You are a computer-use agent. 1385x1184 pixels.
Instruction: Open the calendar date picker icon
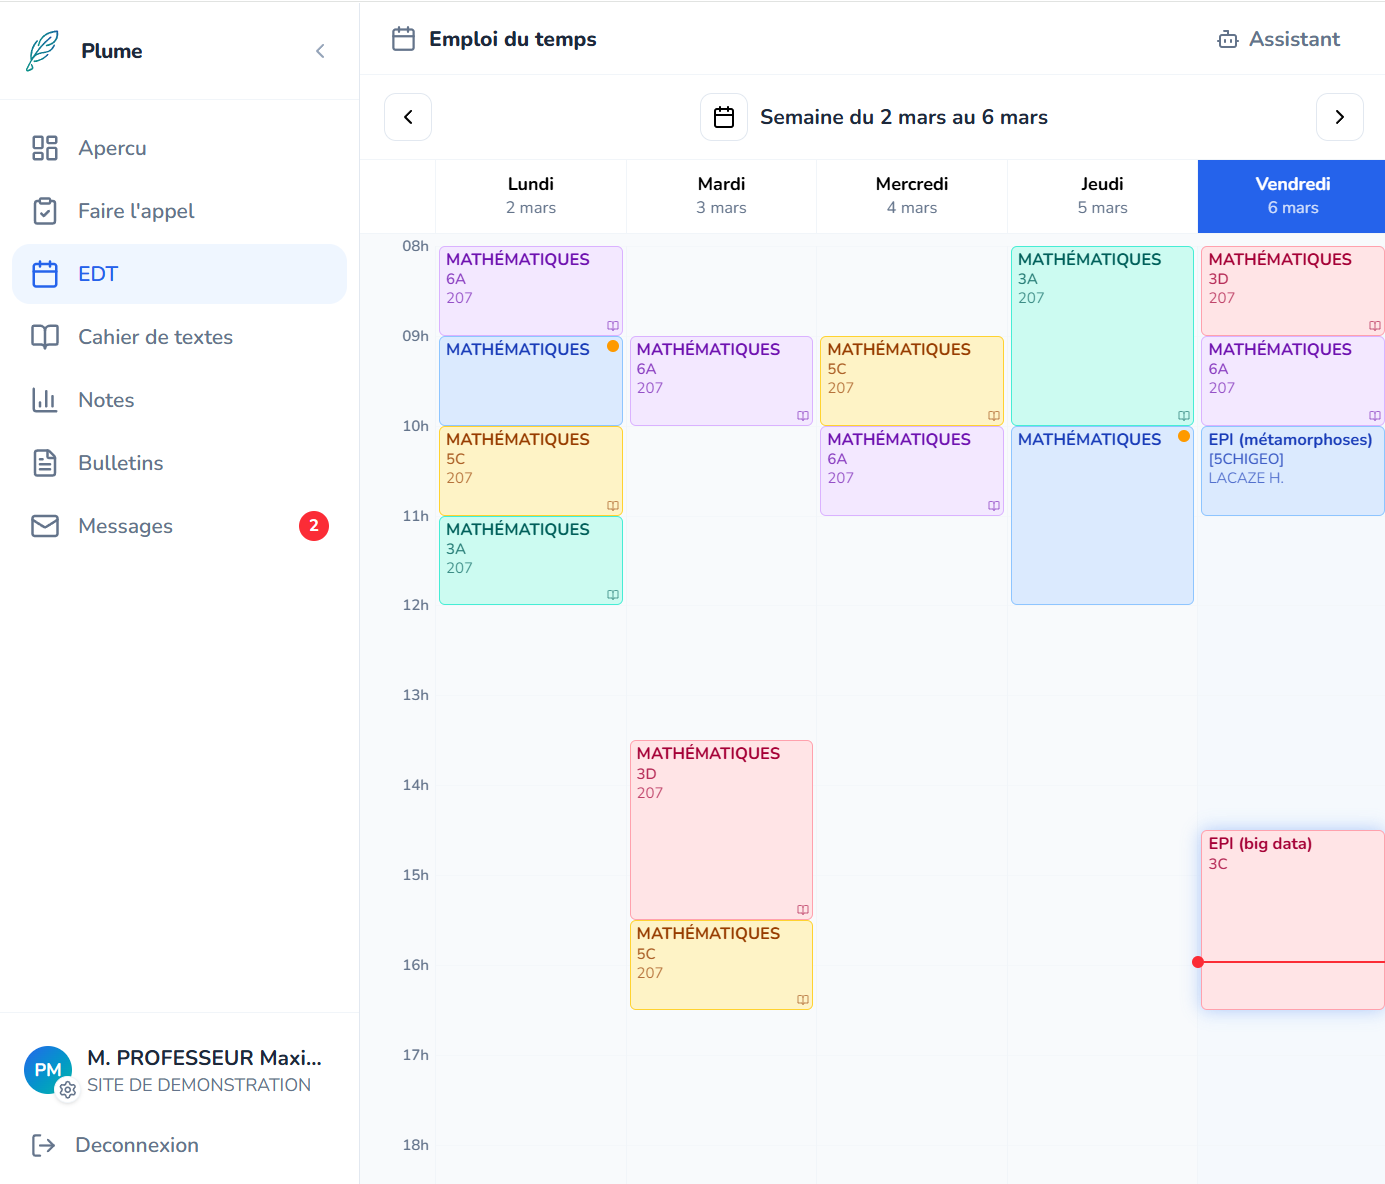[x=724, y=117]
